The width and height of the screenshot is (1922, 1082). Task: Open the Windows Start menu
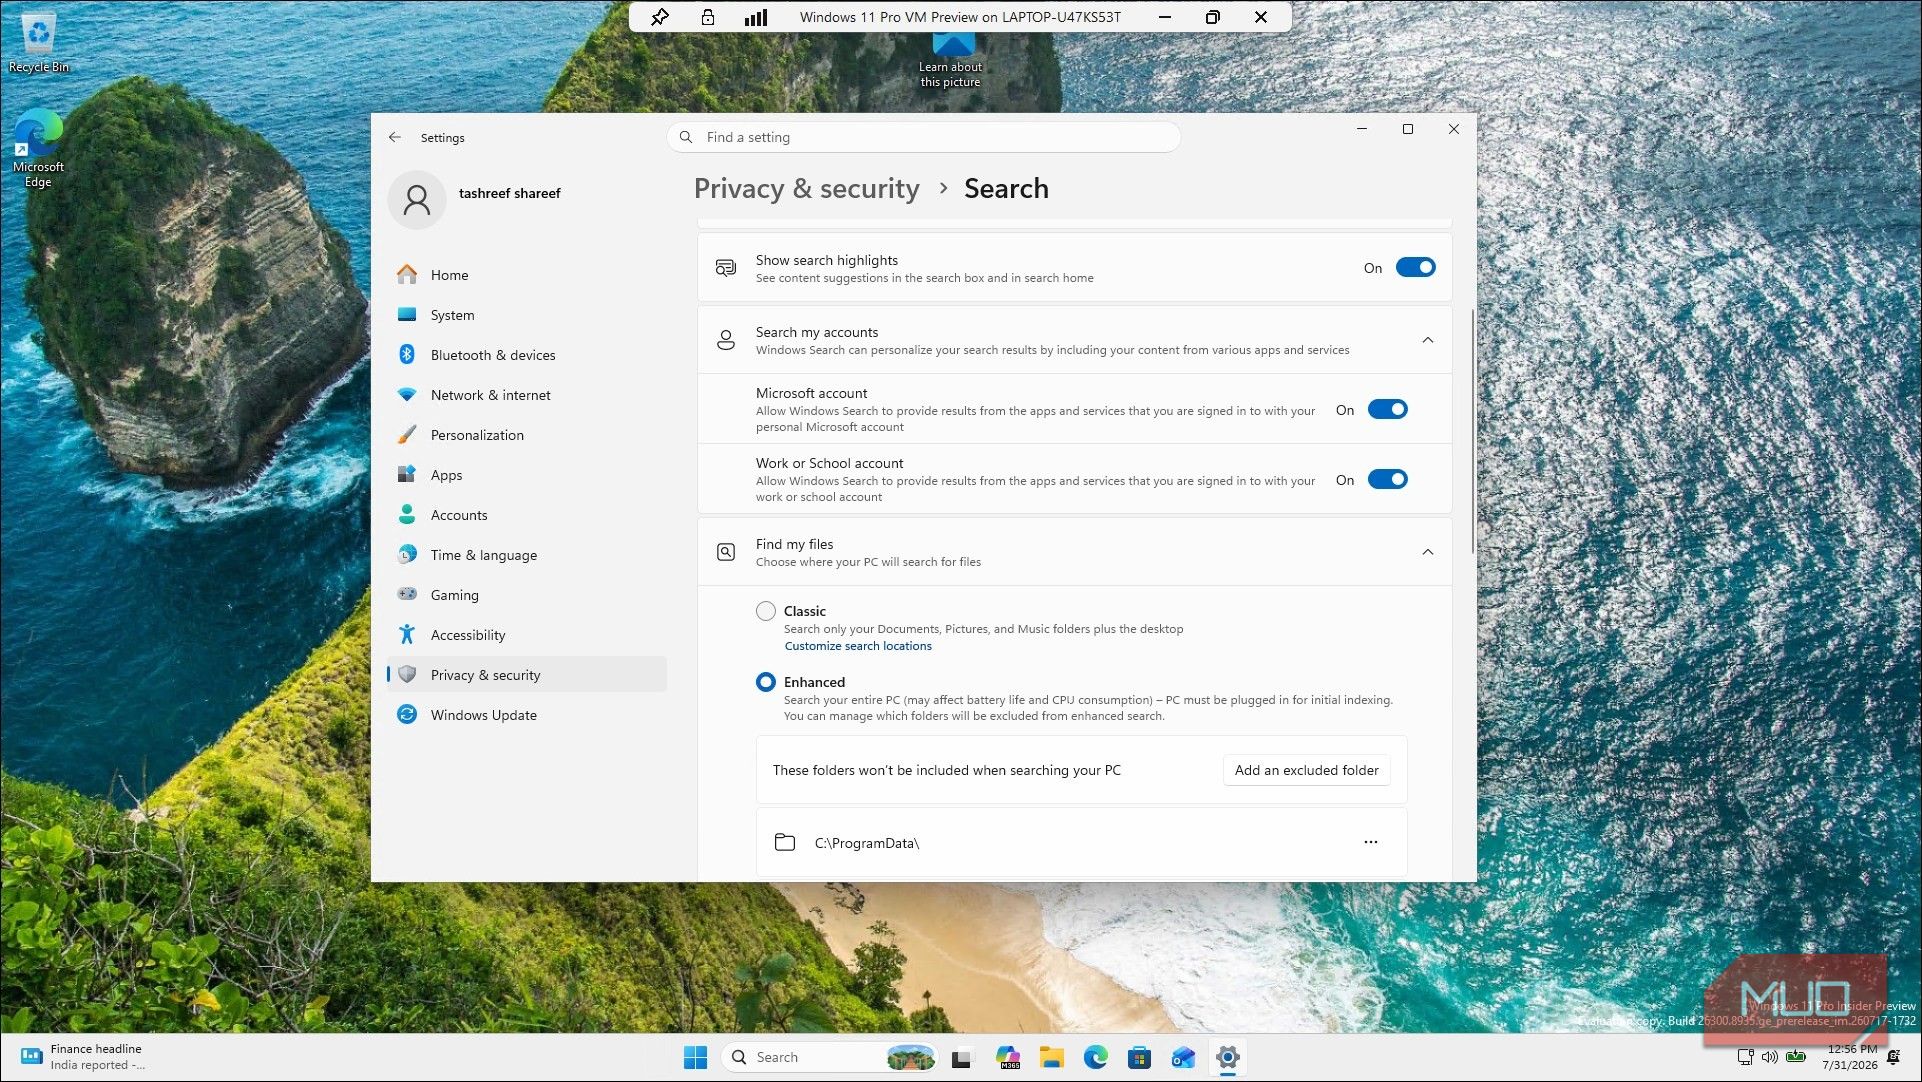tap(695, 1058)
